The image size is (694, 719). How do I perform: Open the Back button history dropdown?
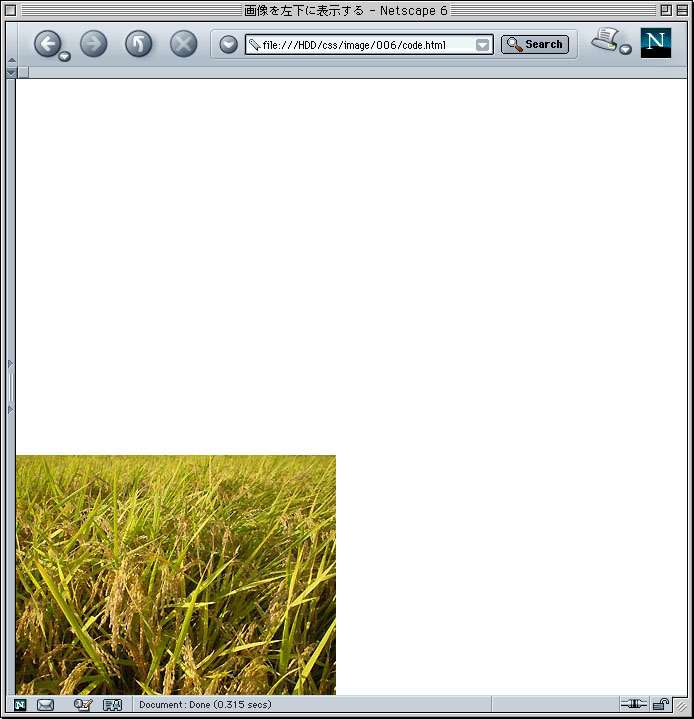65,56
